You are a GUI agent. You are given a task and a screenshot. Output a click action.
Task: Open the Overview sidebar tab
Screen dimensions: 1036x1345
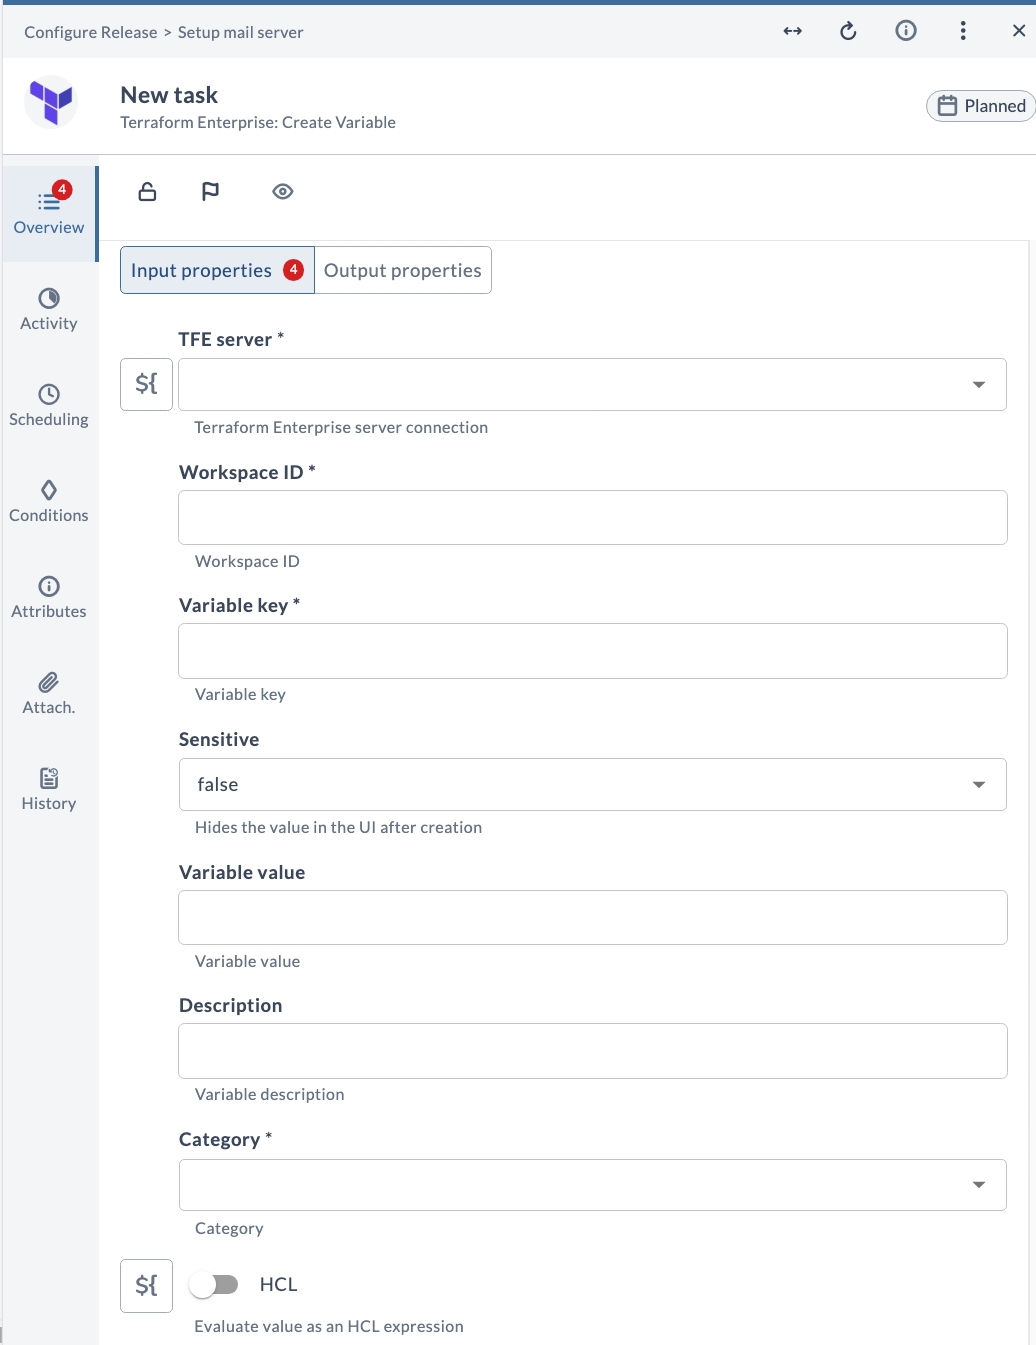pyautogui.click(x=49, y=212)
